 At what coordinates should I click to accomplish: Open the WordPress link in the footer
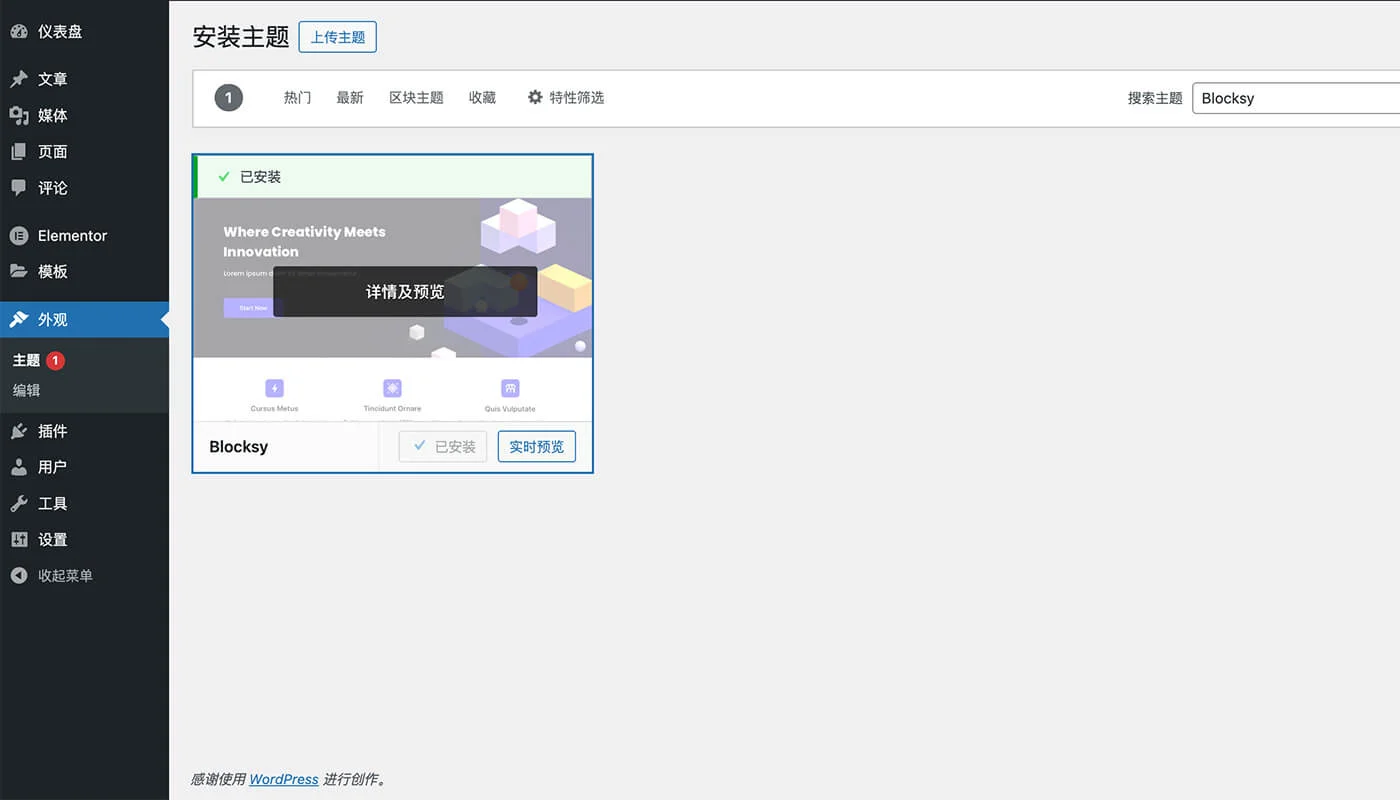point(283,779)
